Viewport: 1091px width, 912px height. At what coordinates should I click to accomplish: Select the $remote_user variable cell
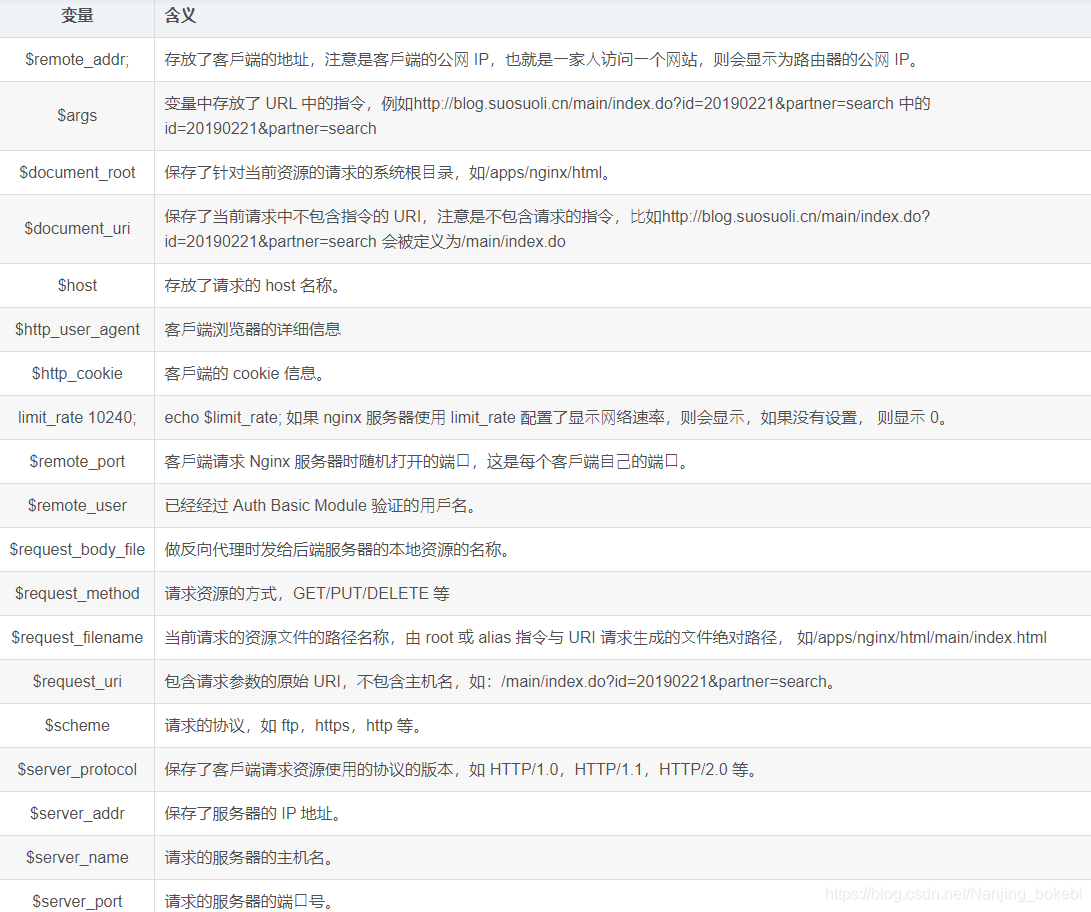77,505
